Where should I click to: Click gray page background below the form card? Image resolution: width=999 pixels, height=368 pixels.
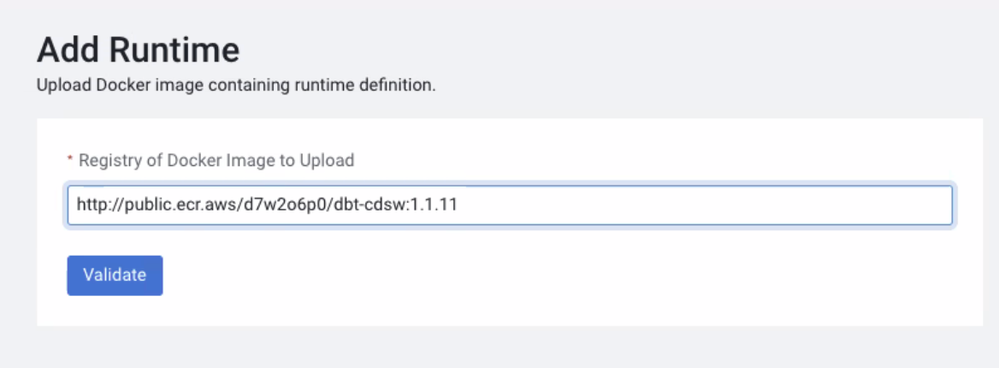coord(510,348)
